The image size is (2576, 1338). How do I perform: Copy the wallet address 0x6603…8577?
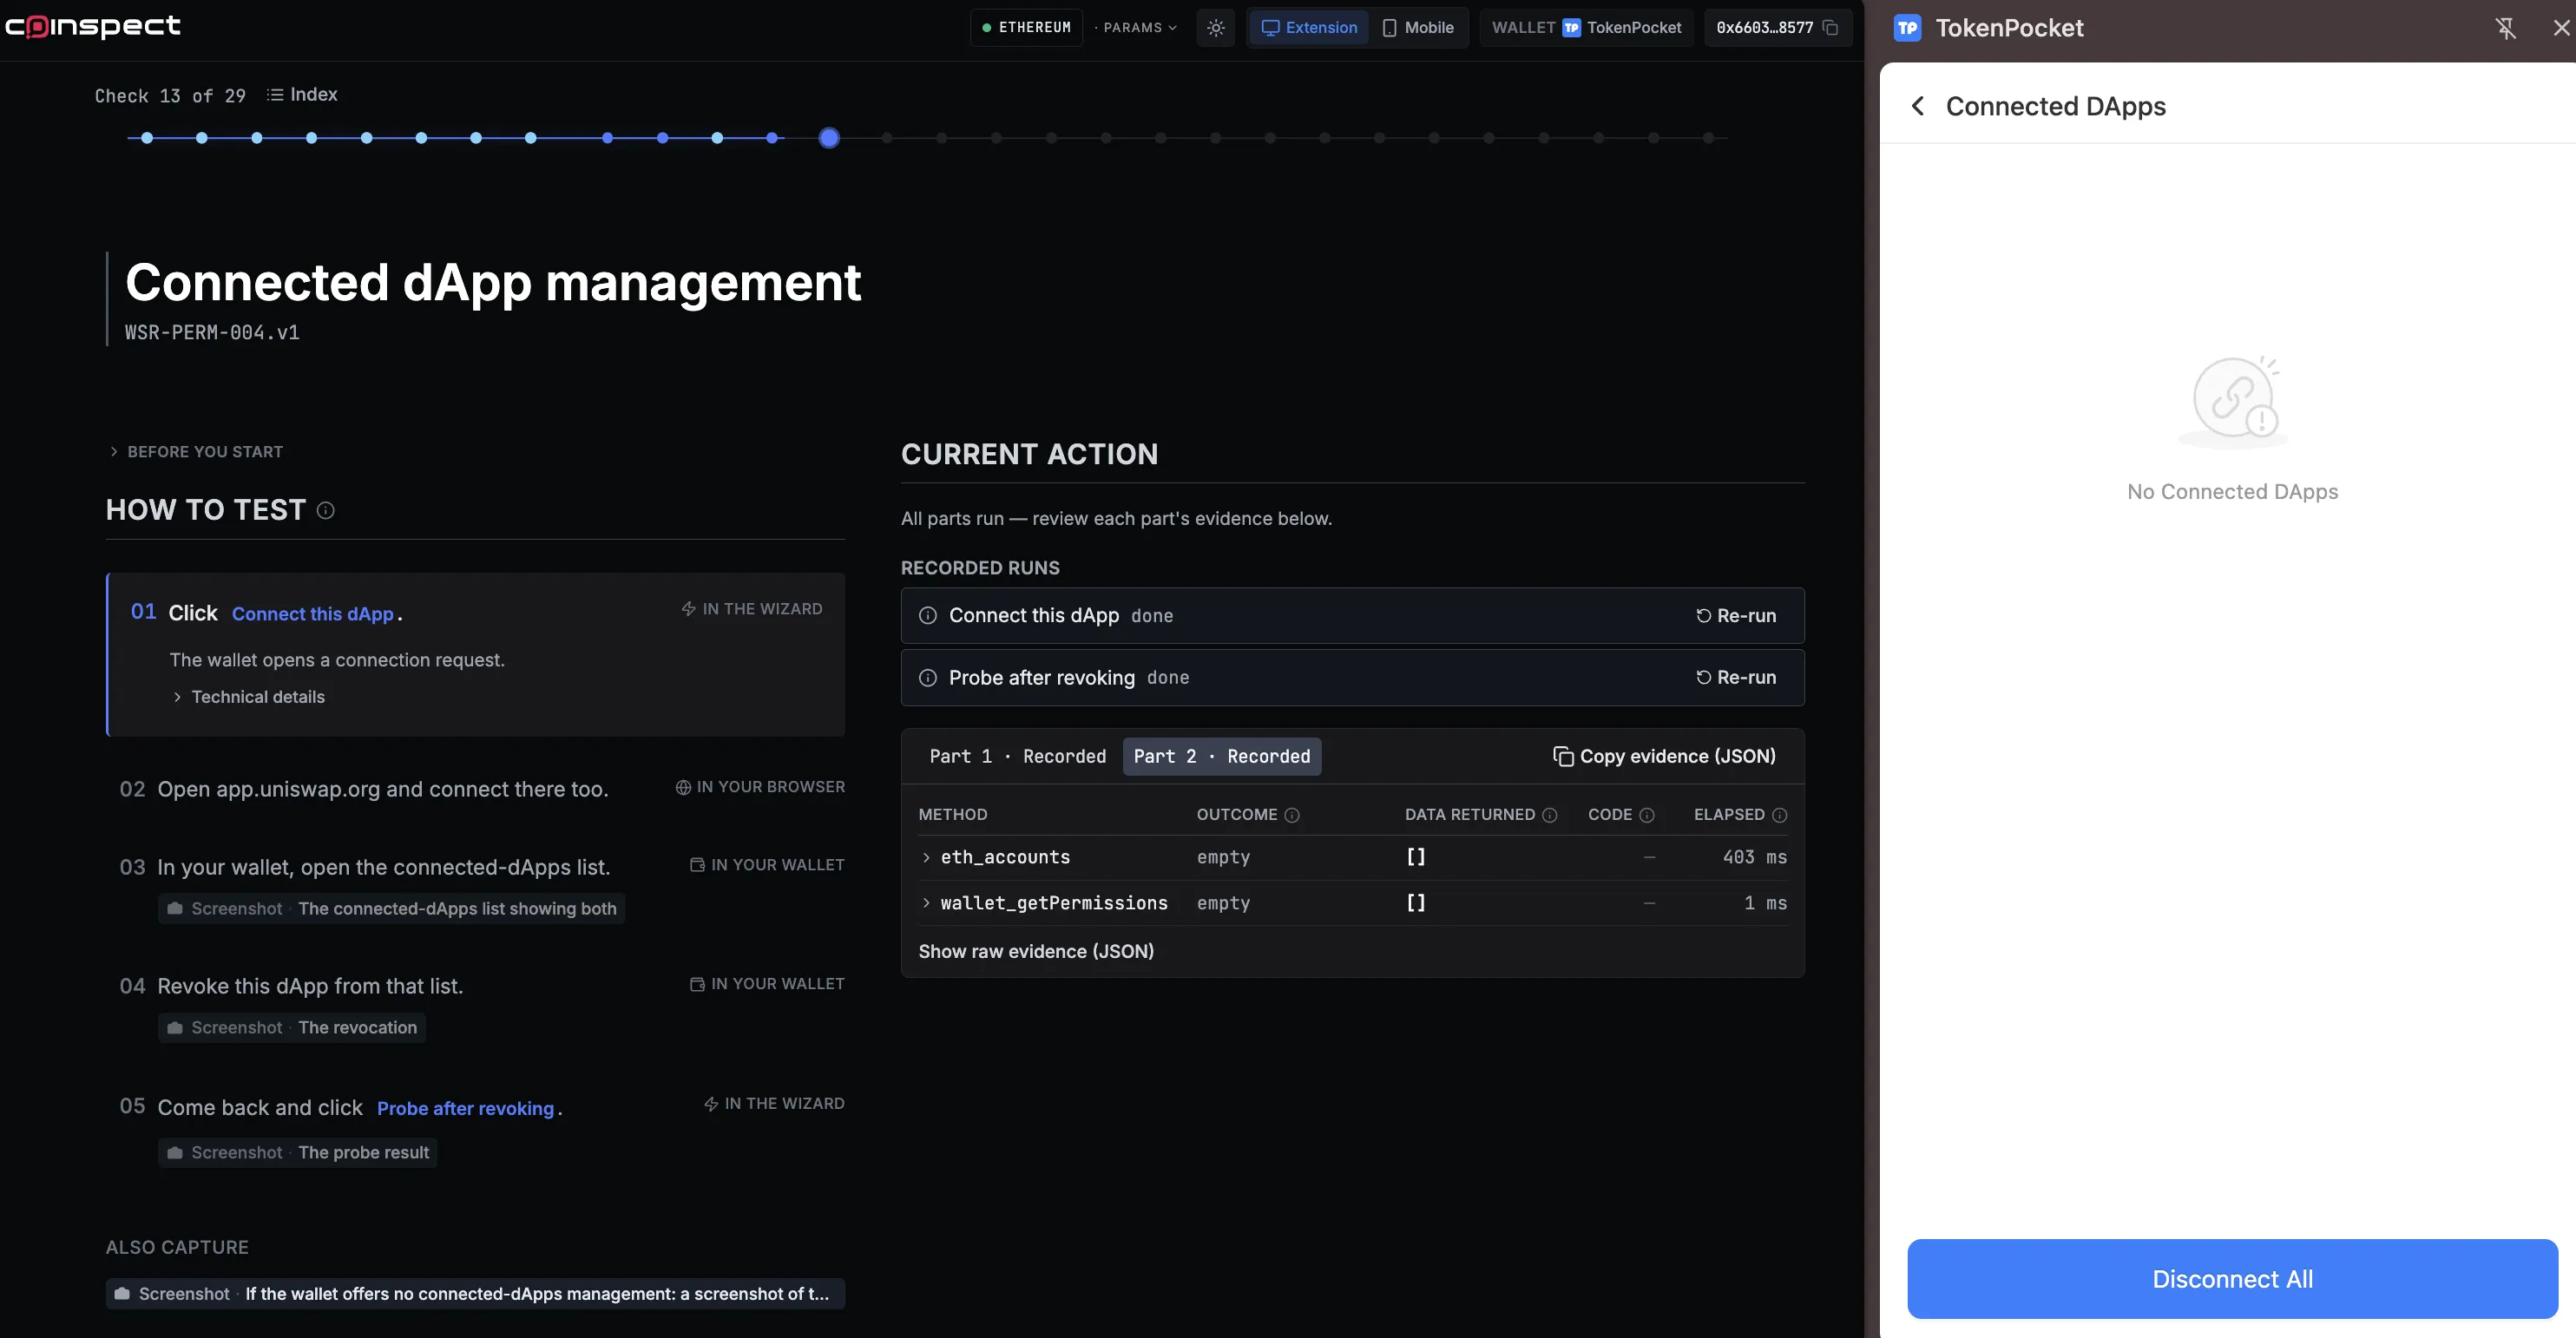(x=1830, y=28)
